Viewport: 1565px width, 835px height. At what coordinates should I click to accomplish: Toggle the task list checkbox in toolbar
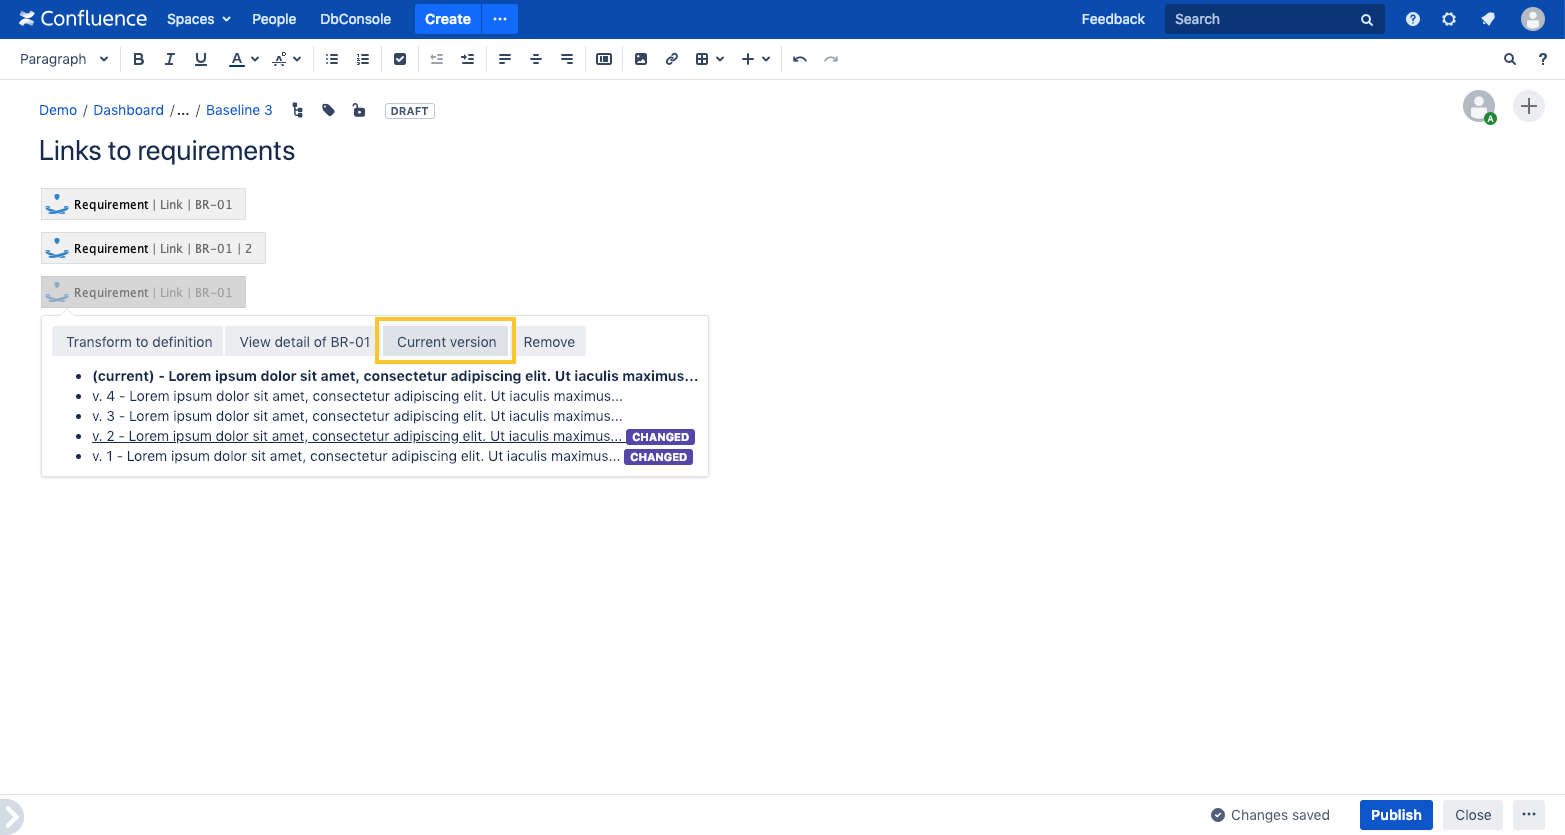click(x=400, y=59)
